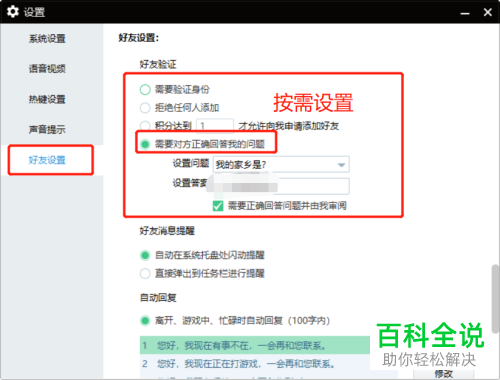Select 需要对方正确回答我的问题 option
This screenshot has width=500, height=380.
pyautogui.click(x=145, y=144)
